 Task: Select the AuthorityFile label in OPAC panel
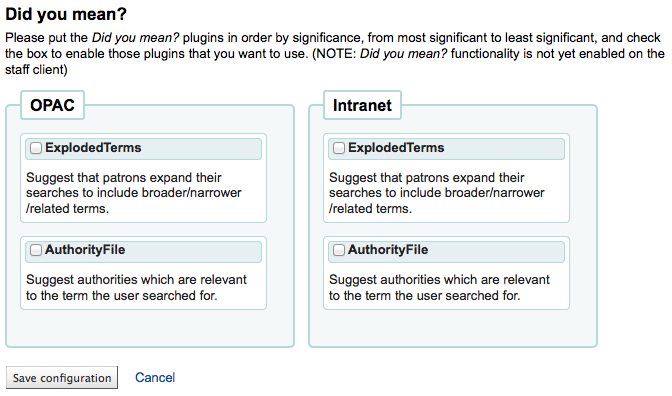pyautogui.click(x=85, y=250)
